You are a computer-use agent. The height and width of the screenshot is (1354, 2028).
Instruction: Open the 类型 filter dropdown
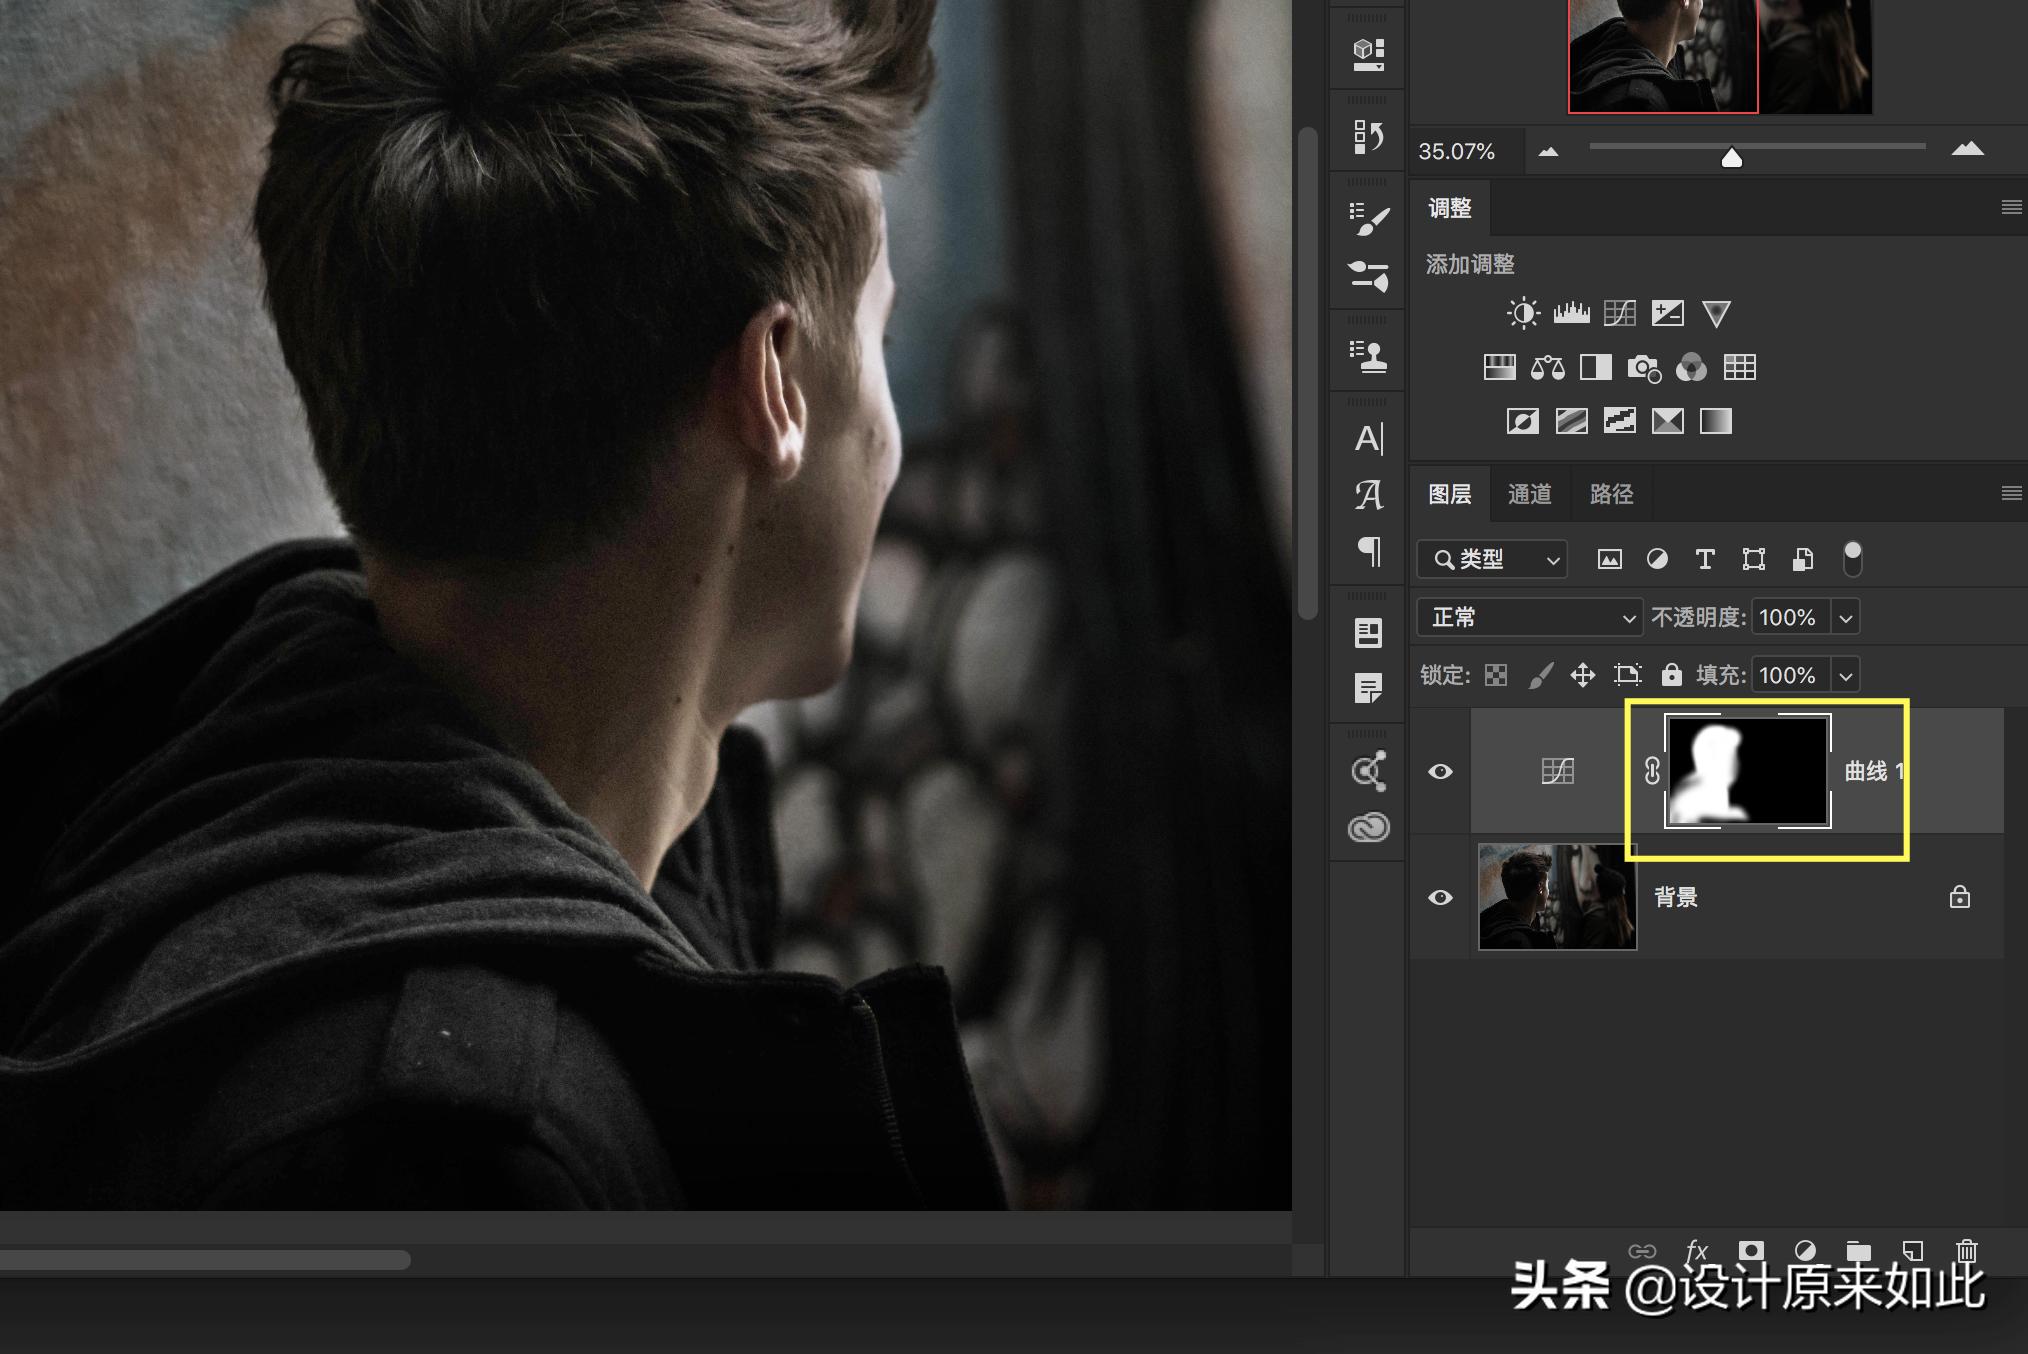pos(1492,559)
